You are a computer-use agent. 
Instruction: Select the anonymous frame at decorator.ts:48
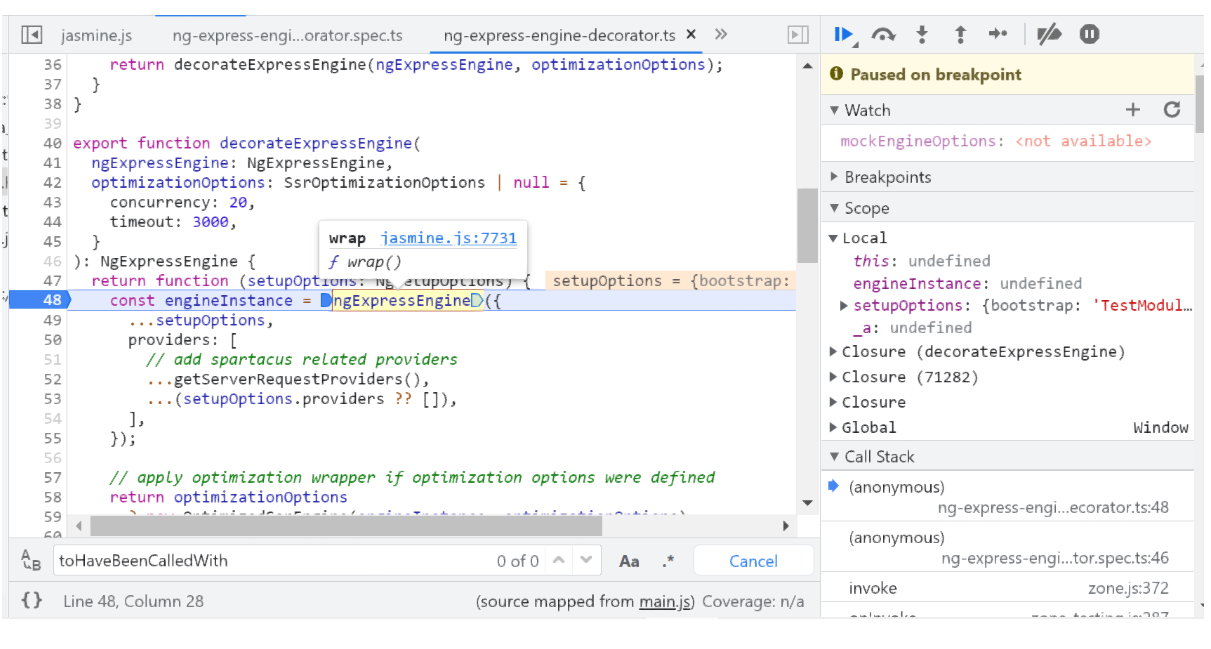coord(1008,497)
